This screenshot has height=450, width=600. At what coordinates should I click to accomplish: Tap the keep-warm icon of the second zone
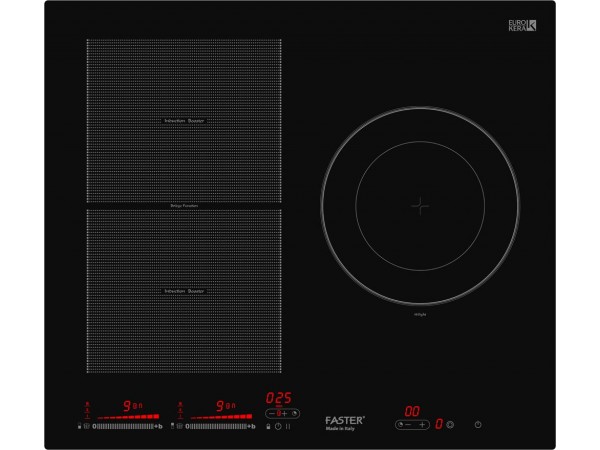pos(179,426)
